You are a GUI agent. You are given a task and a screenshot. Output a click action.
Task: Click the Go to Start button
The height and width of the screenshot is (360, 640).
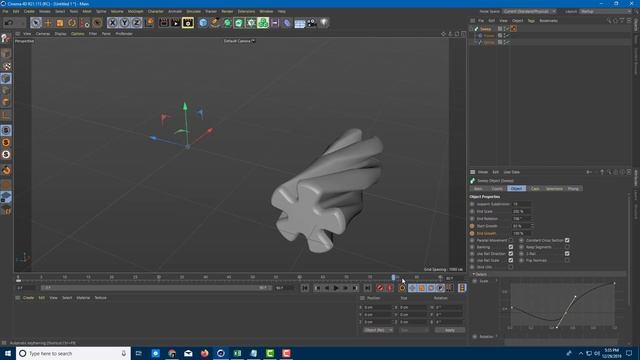(x=305, y=288)
